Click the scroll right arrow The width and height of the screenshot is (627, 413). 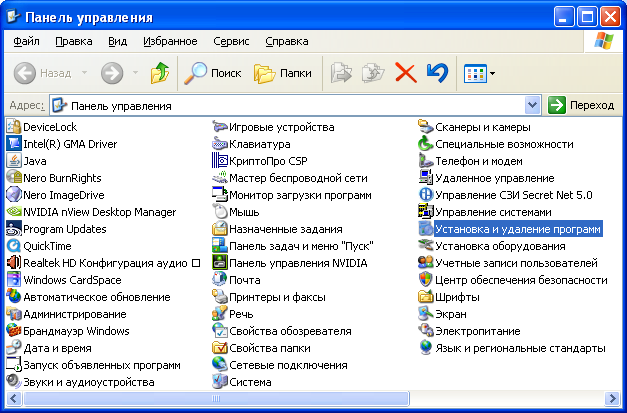613,398
